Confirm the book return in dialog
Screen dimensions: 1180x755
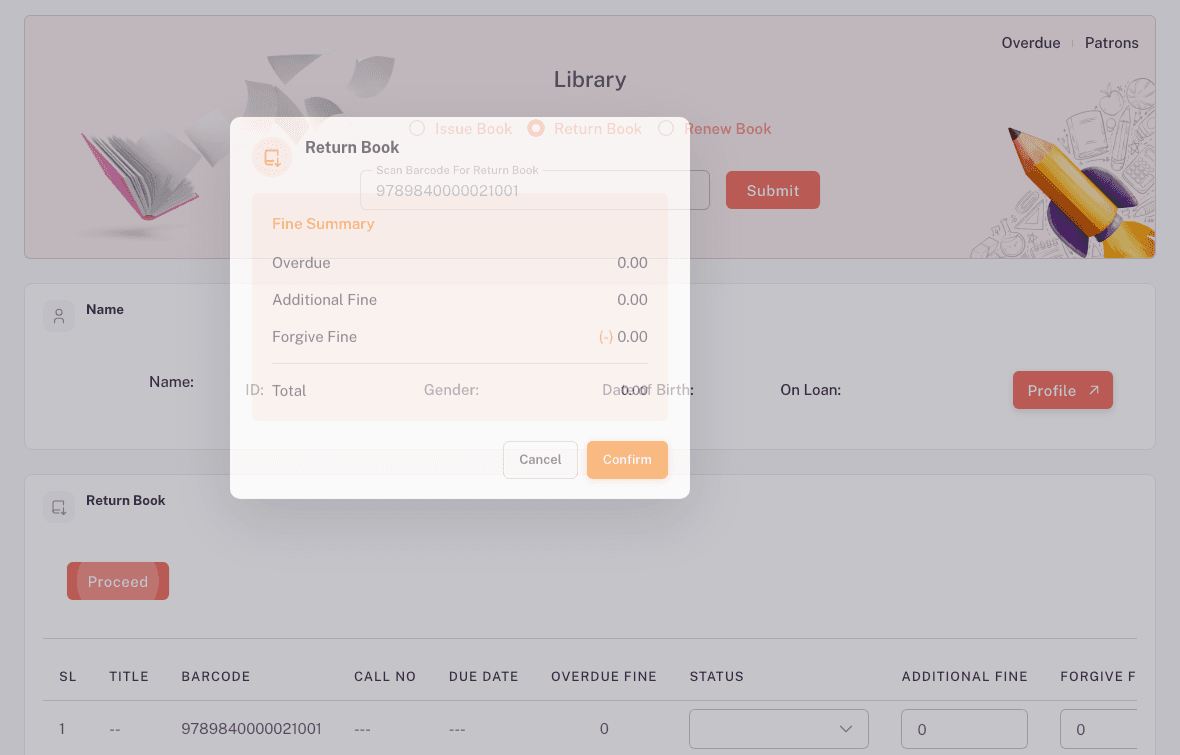[627, 460]
